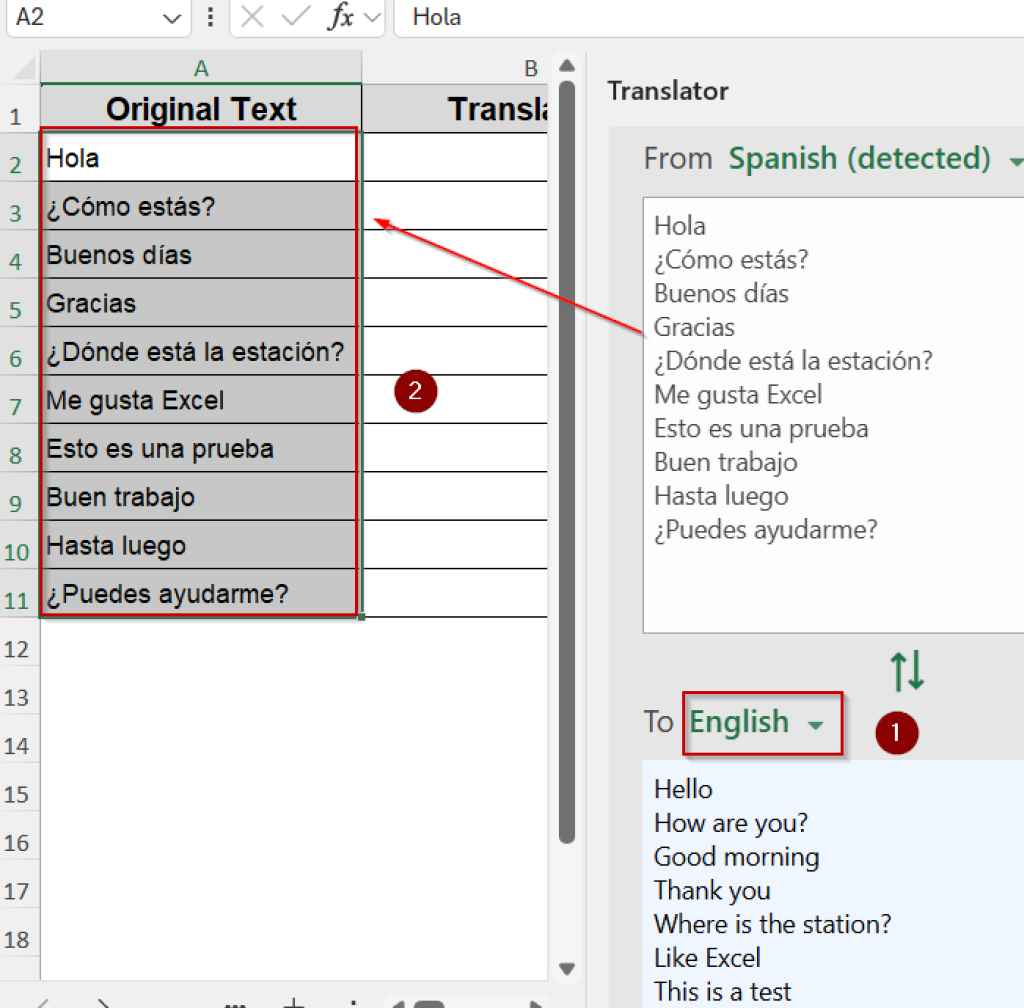Screen dimensions: 1024x1008
Task: Confirm cell entry with the checkmark icon
Action: [296, 17]
